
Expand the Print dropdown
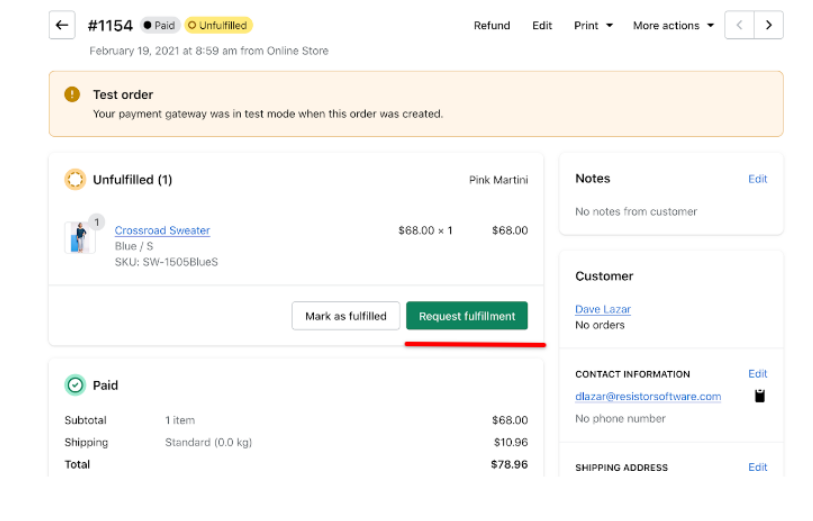593,26
